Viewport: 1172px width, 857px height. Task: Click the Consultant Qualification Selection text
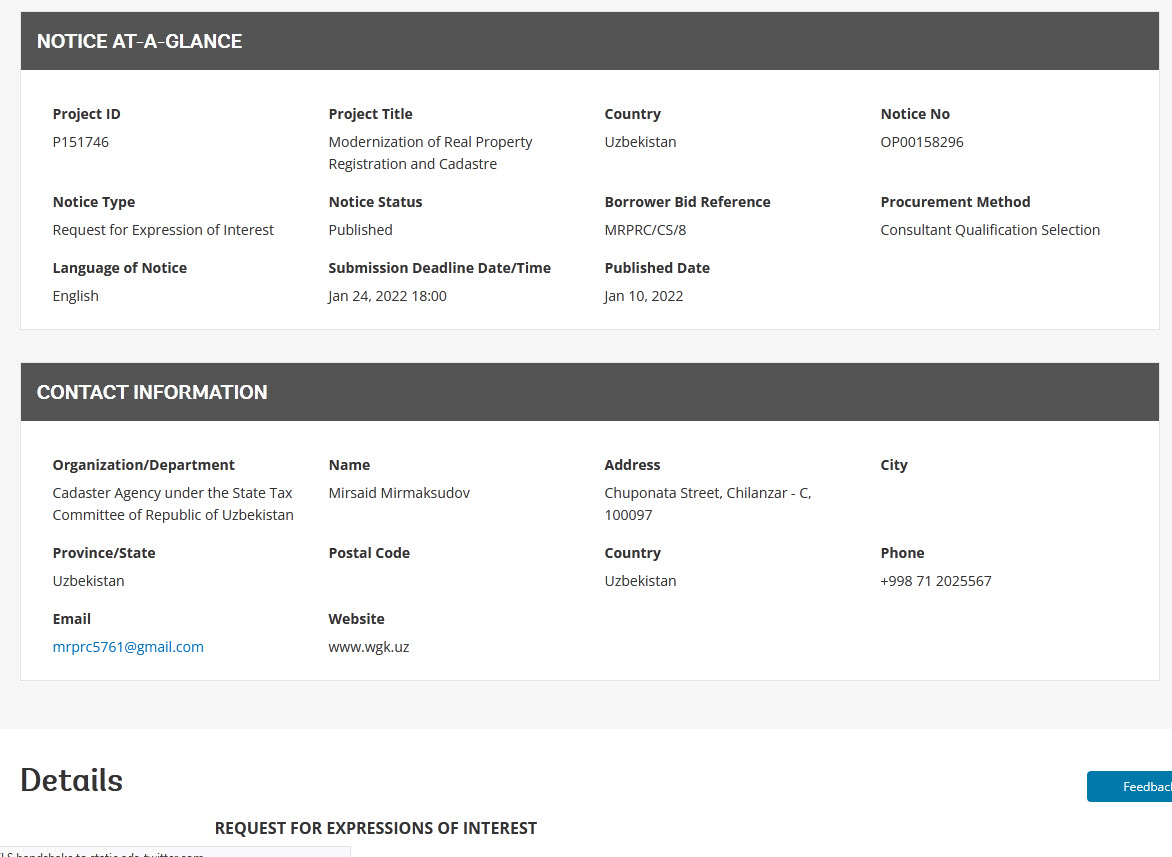point(989,230)
